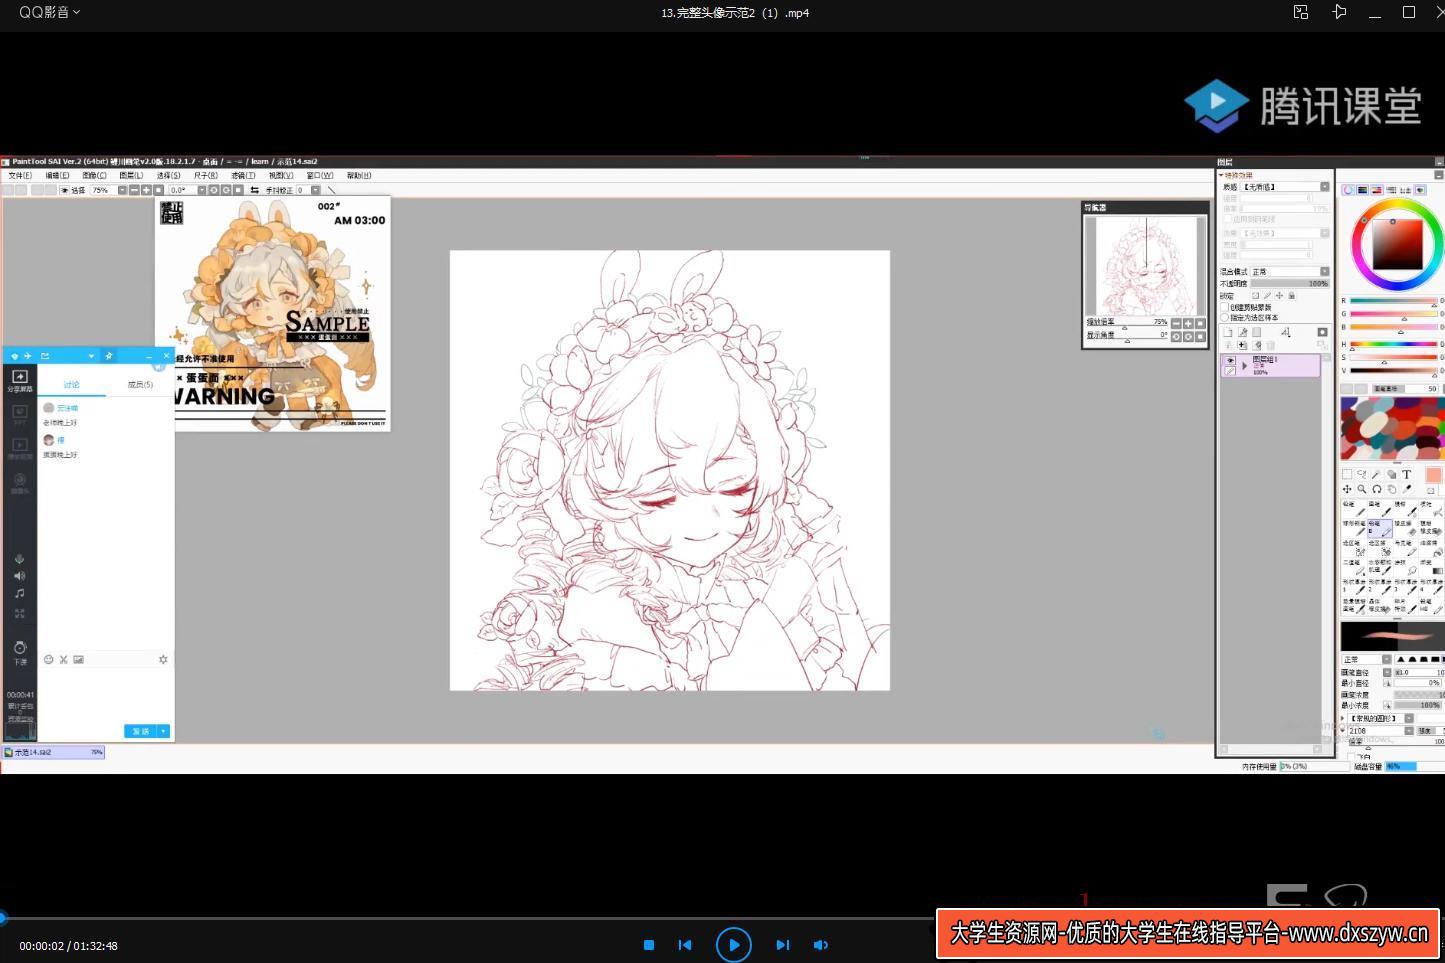Select the Move tool with four arrows

1347,489
